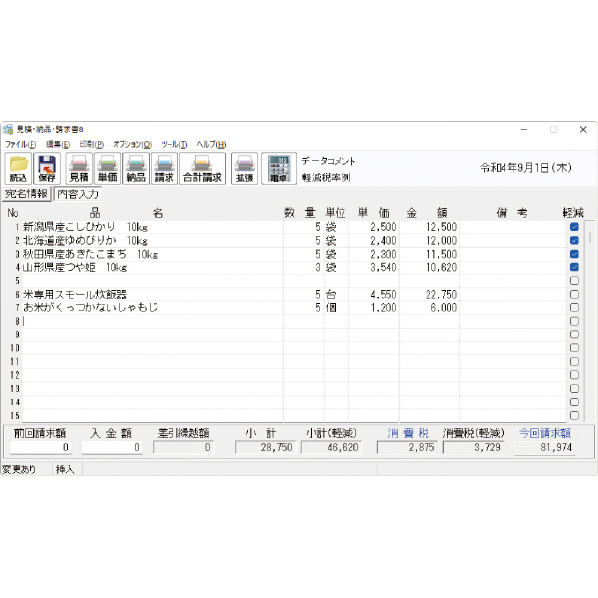The width and height of the screenshot is (598, 598).
Task: Launch the 電卓 calculator icon
Action: click(x=279, y=169)
